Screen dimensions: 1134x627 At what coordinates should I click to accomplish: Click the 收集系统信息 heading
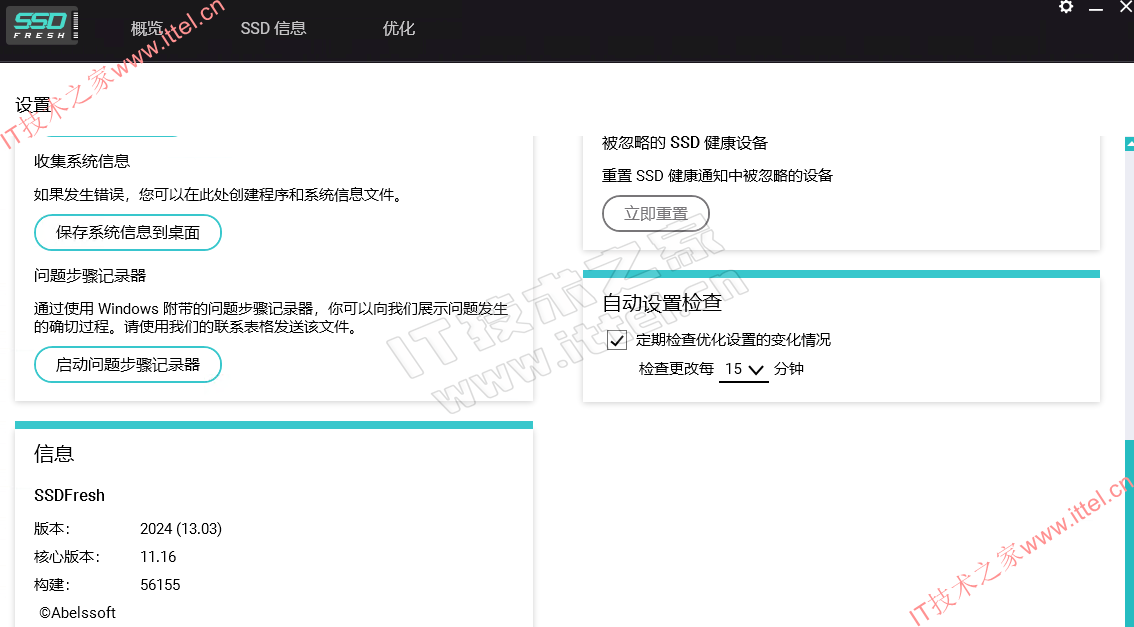(x=82, y=161)
